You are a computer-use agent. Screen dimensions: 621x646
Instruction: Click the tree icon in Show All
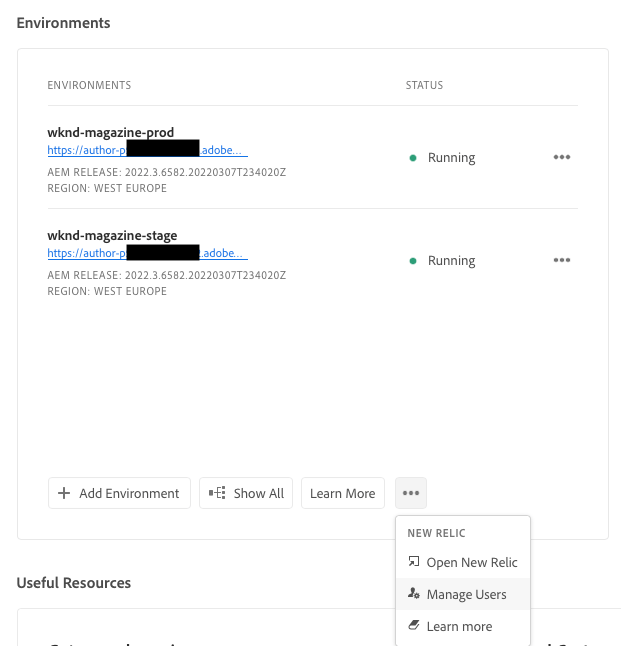[217, 493]
